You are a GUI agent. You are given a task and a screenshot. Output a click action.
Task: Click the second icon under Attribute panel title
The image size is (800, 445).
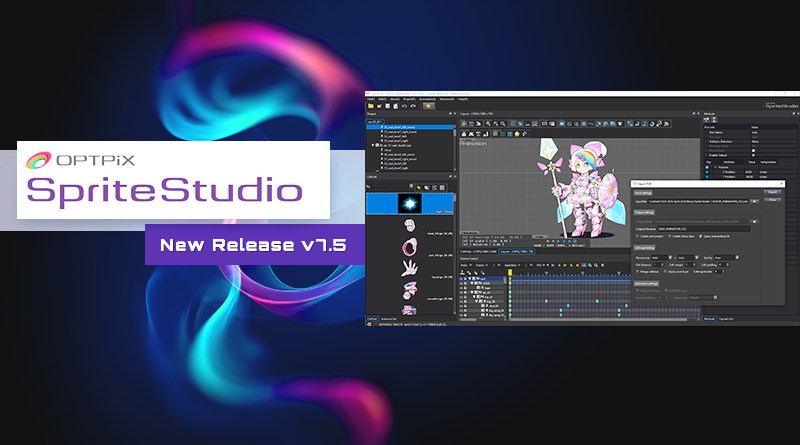click(x=714, y=119)
